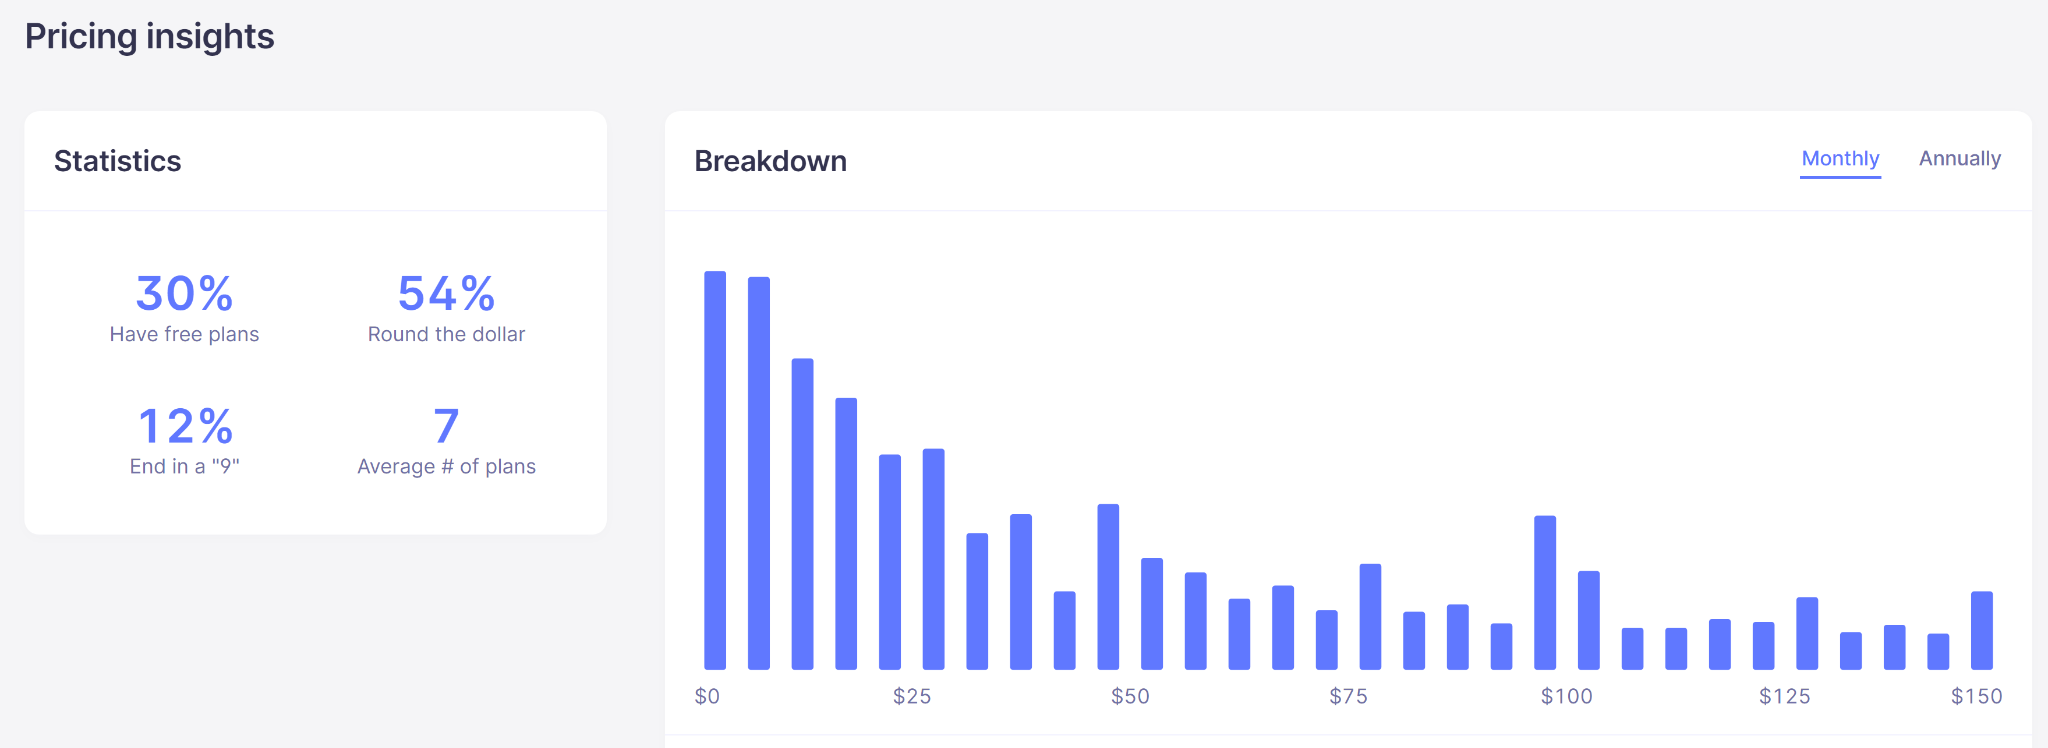Click the $50 axis label
The image size is (2048, 748).
point(1130,696)
